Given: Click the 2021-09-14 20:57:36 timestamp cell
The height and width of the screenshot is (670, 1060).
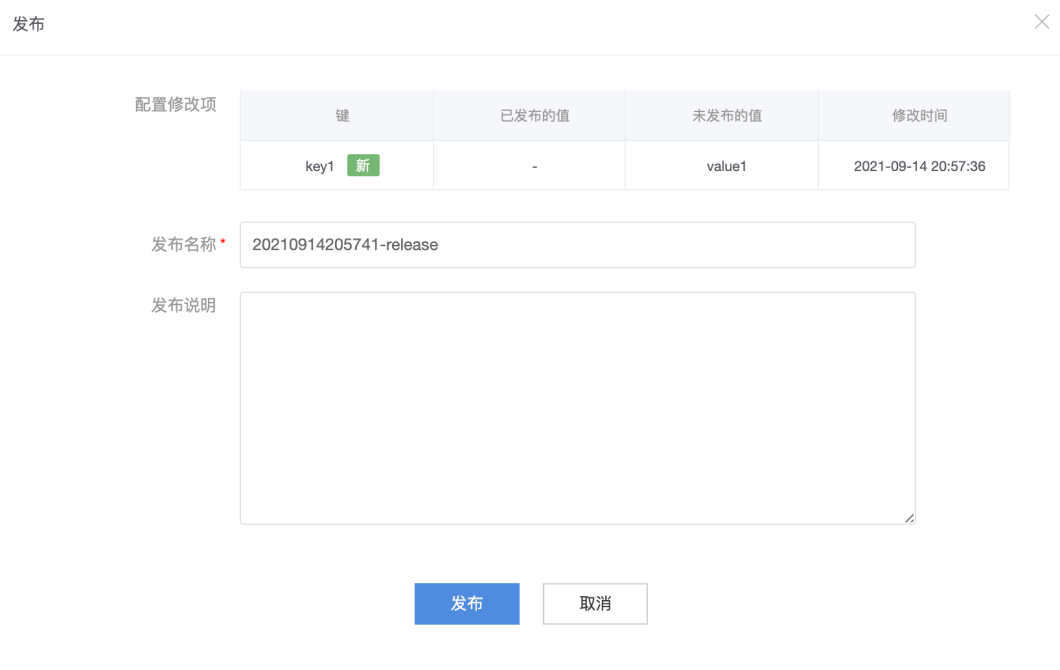Looking at the screenshot, I should pos(919,167).
